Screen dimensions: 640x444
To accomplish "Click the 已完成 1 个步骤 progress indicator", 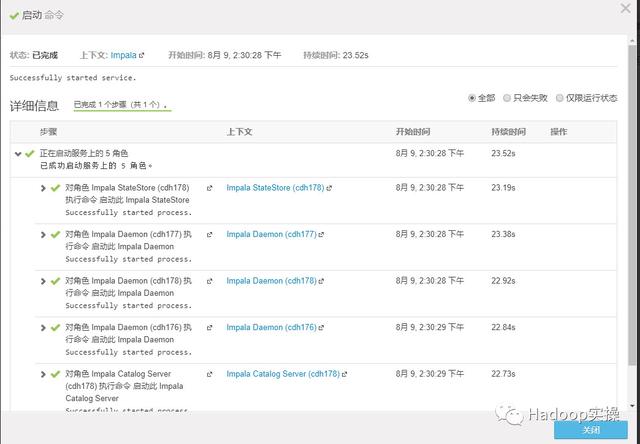I will [122, 105].
